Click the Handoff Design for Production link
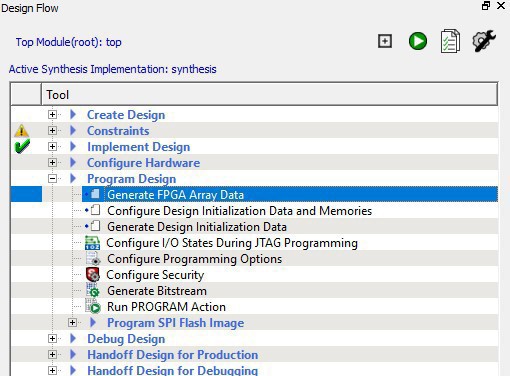Image resolution: width=510 pixels, height=376 pixels. click(173, 355)
